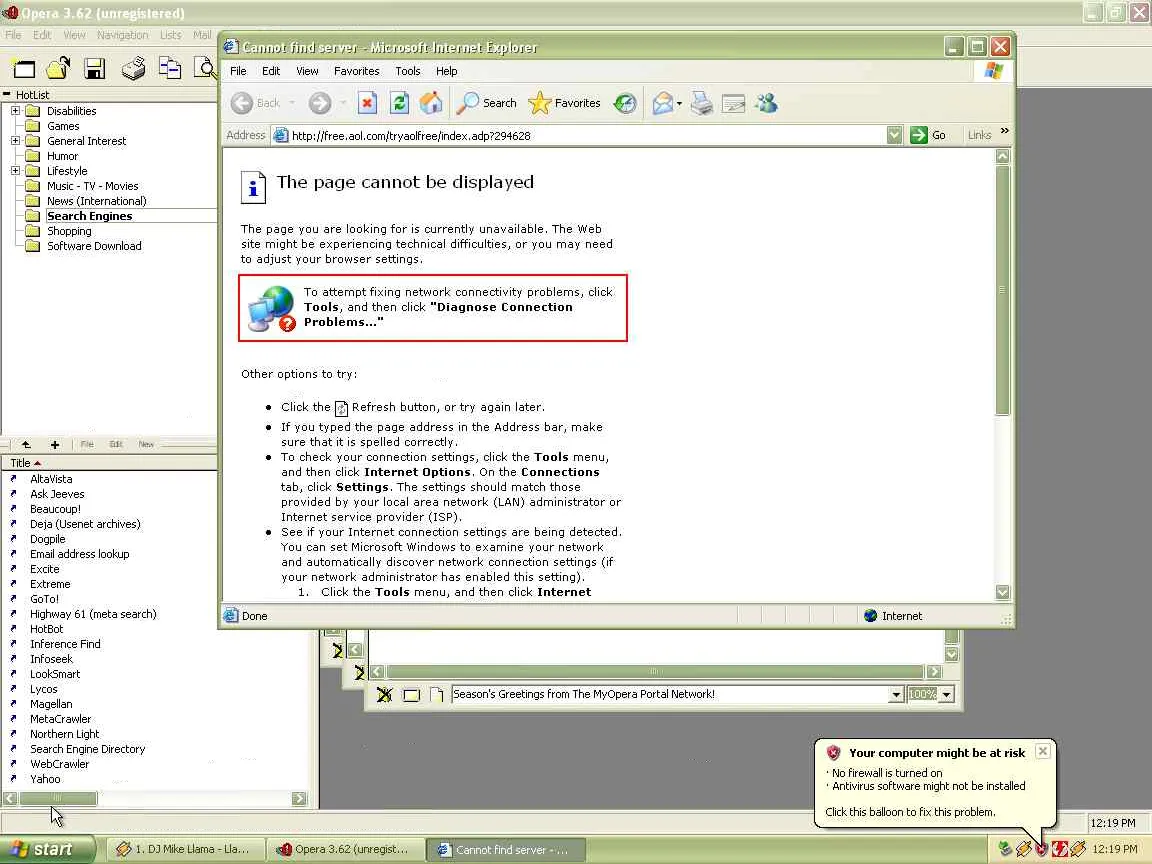
Task: Click the Save floppy disk icon in Opera
Action: pos(95,68)
